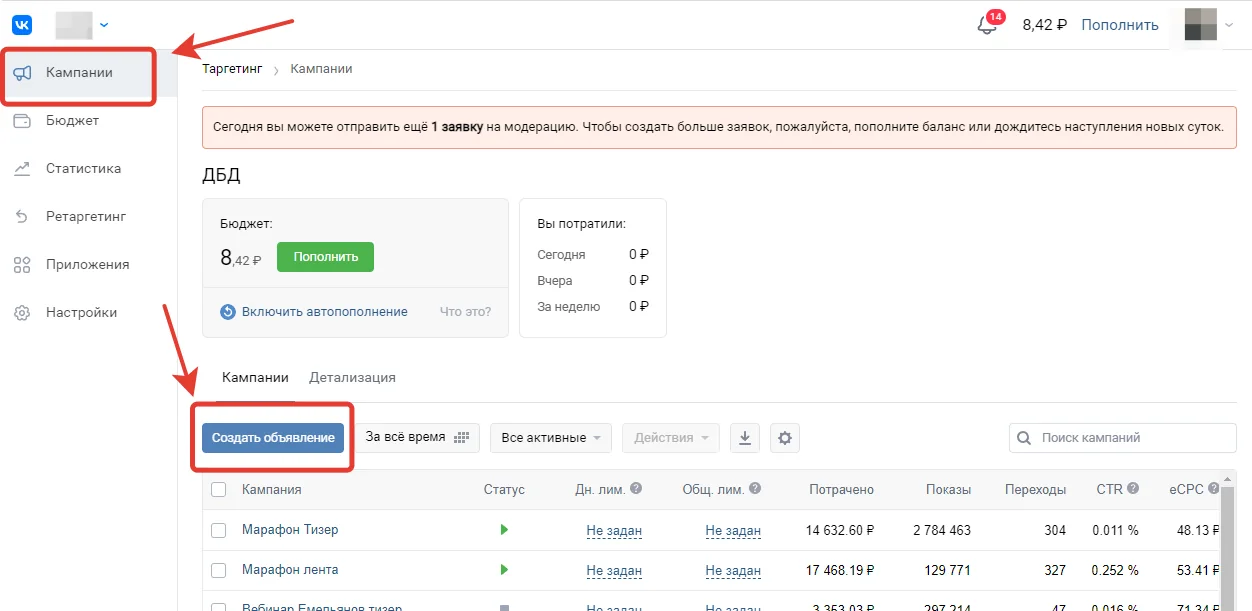Click help icon beside Дн. лим. header

click(x=636, y=489)
